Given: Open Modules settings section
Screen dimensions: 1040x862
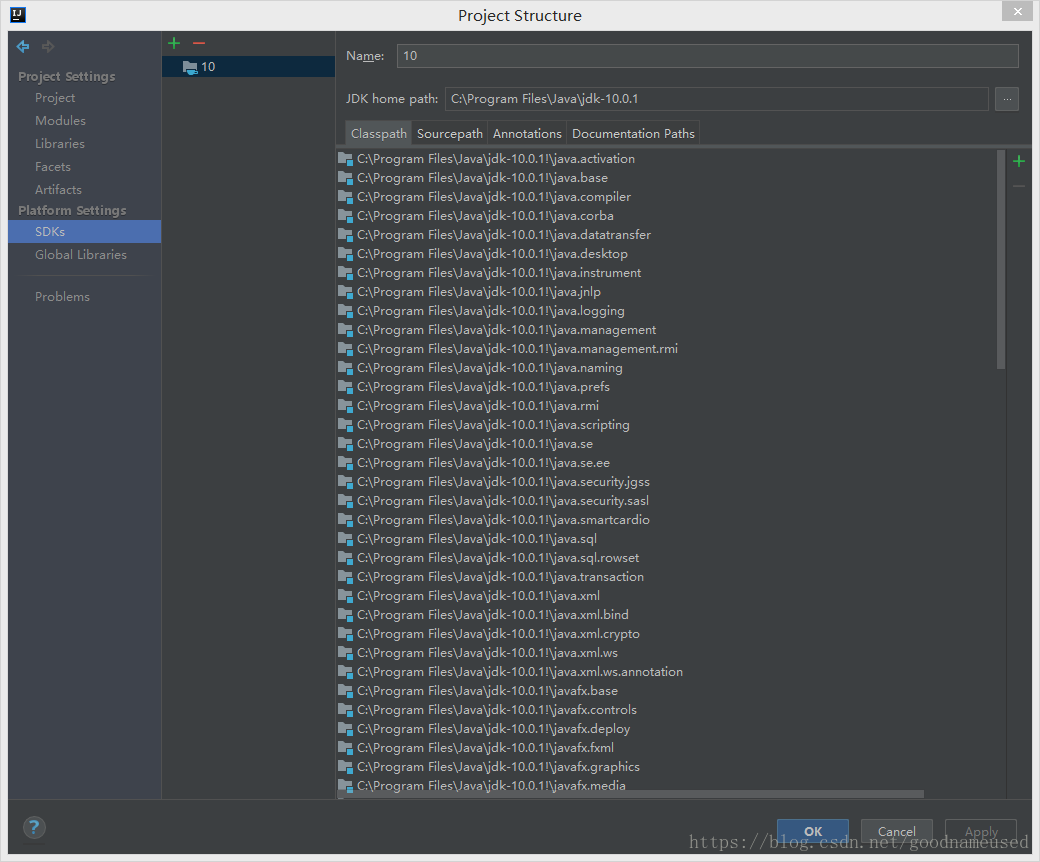Looking at the screenshot, I should [60, 121].
